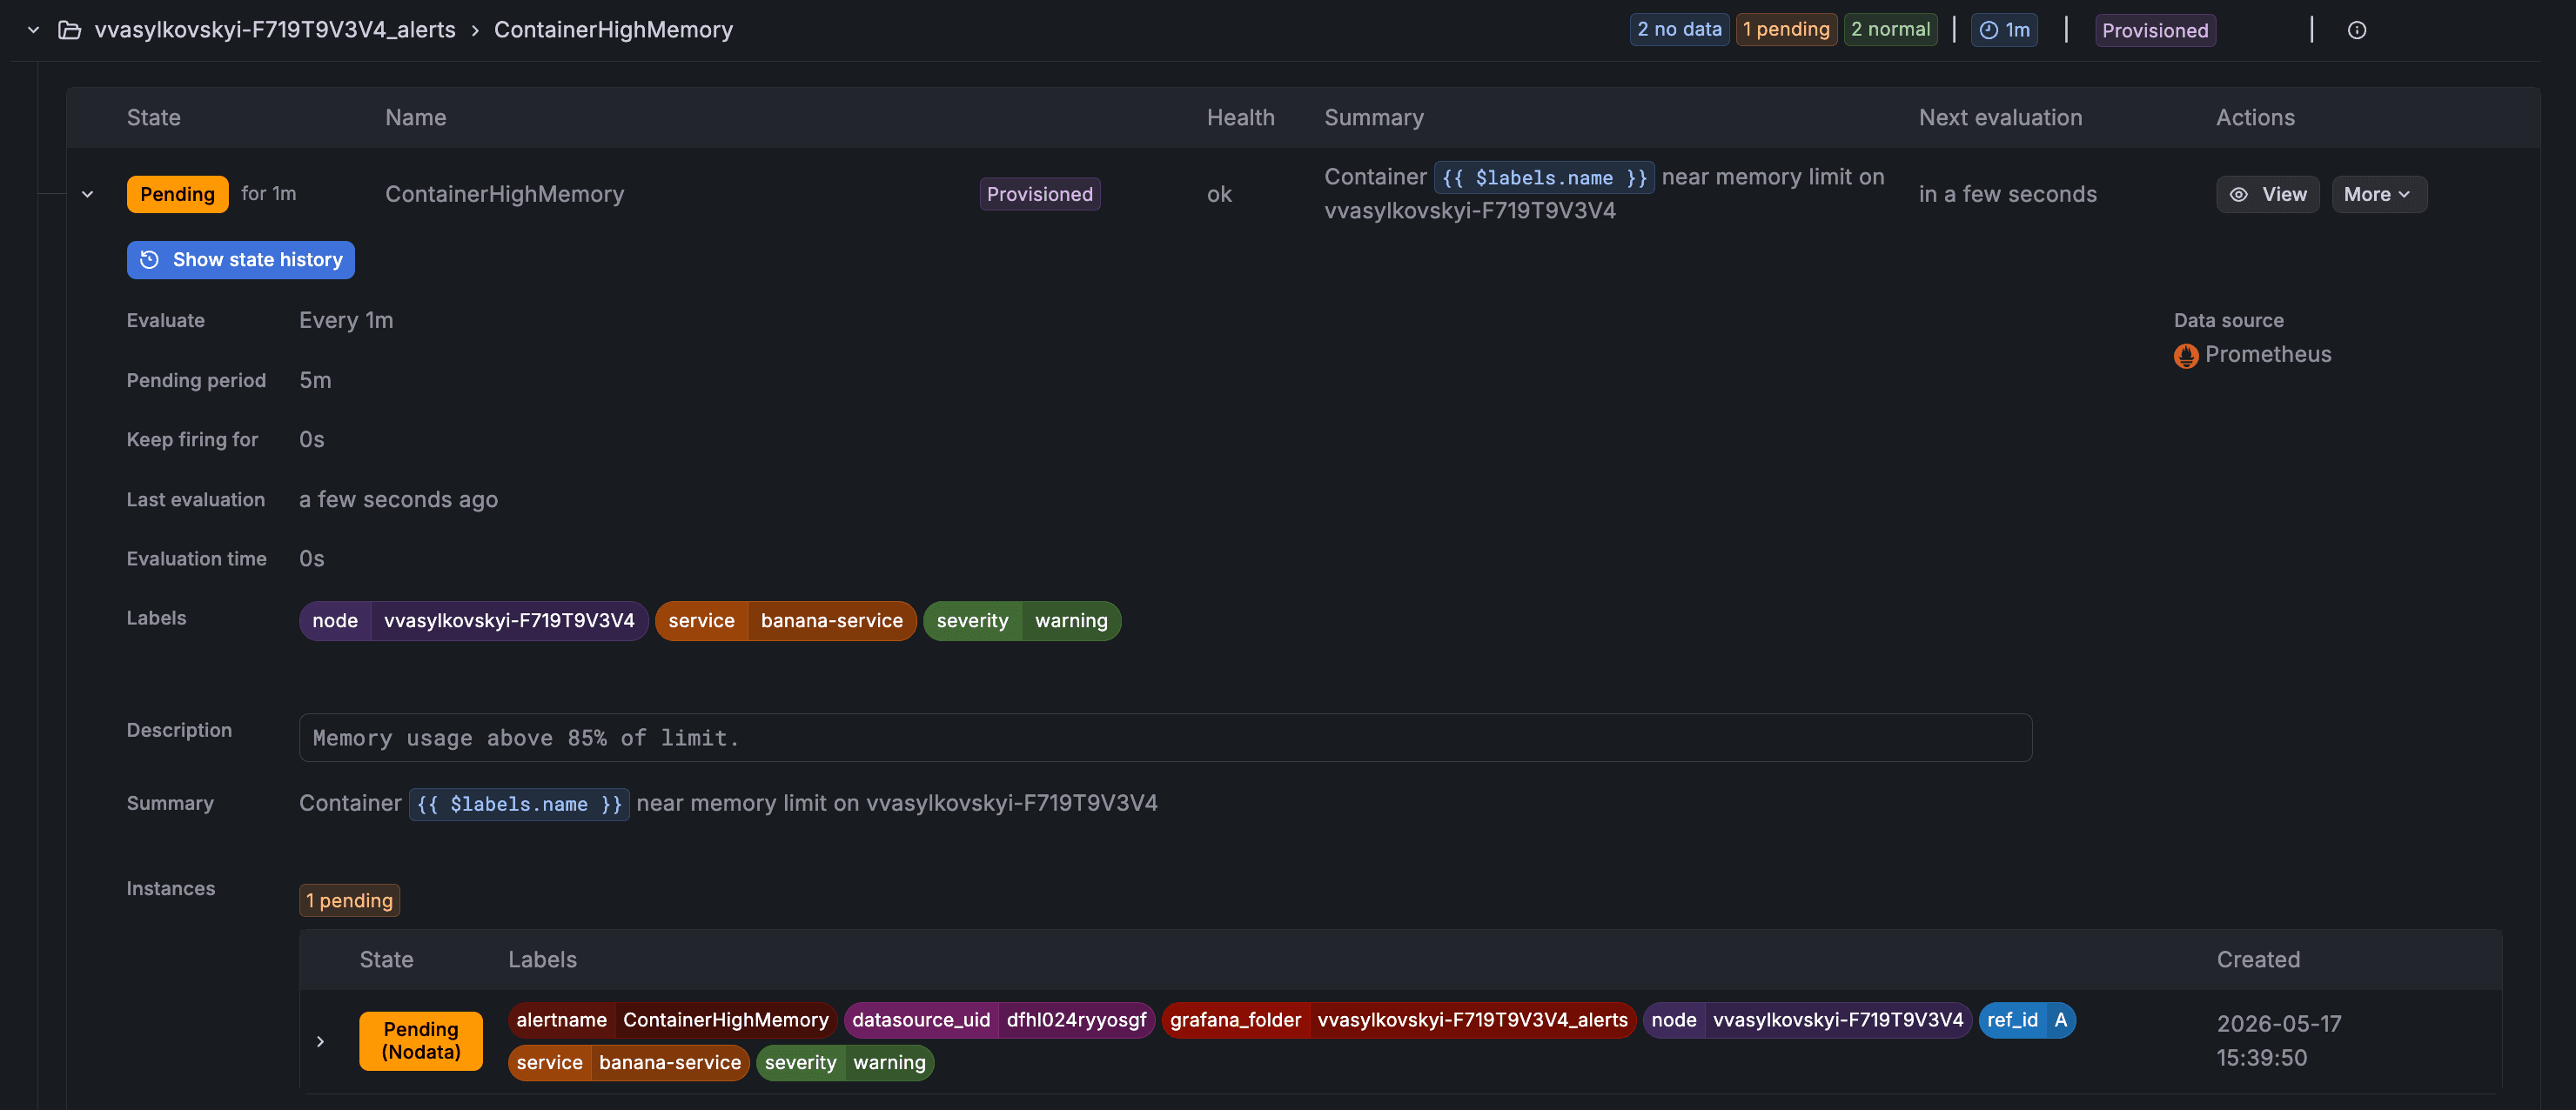Open the Prometheus data source

pos(2267,354)
